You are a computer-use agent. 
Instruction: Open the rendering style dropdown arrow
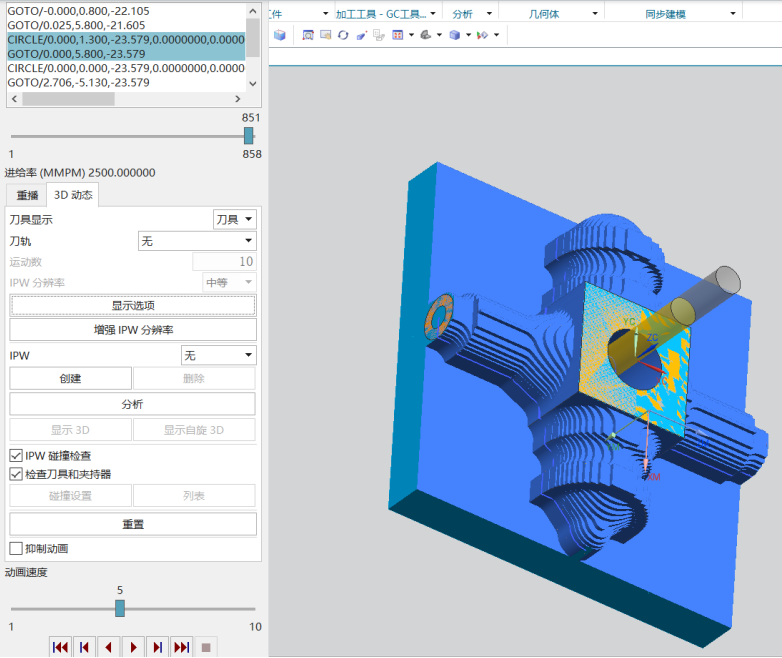pos(439,35)
